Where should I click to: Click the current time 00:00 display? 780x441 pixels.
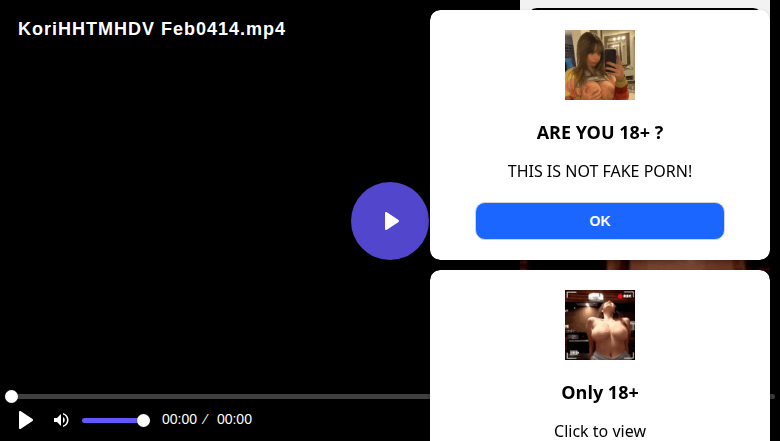tap(180, 419)
